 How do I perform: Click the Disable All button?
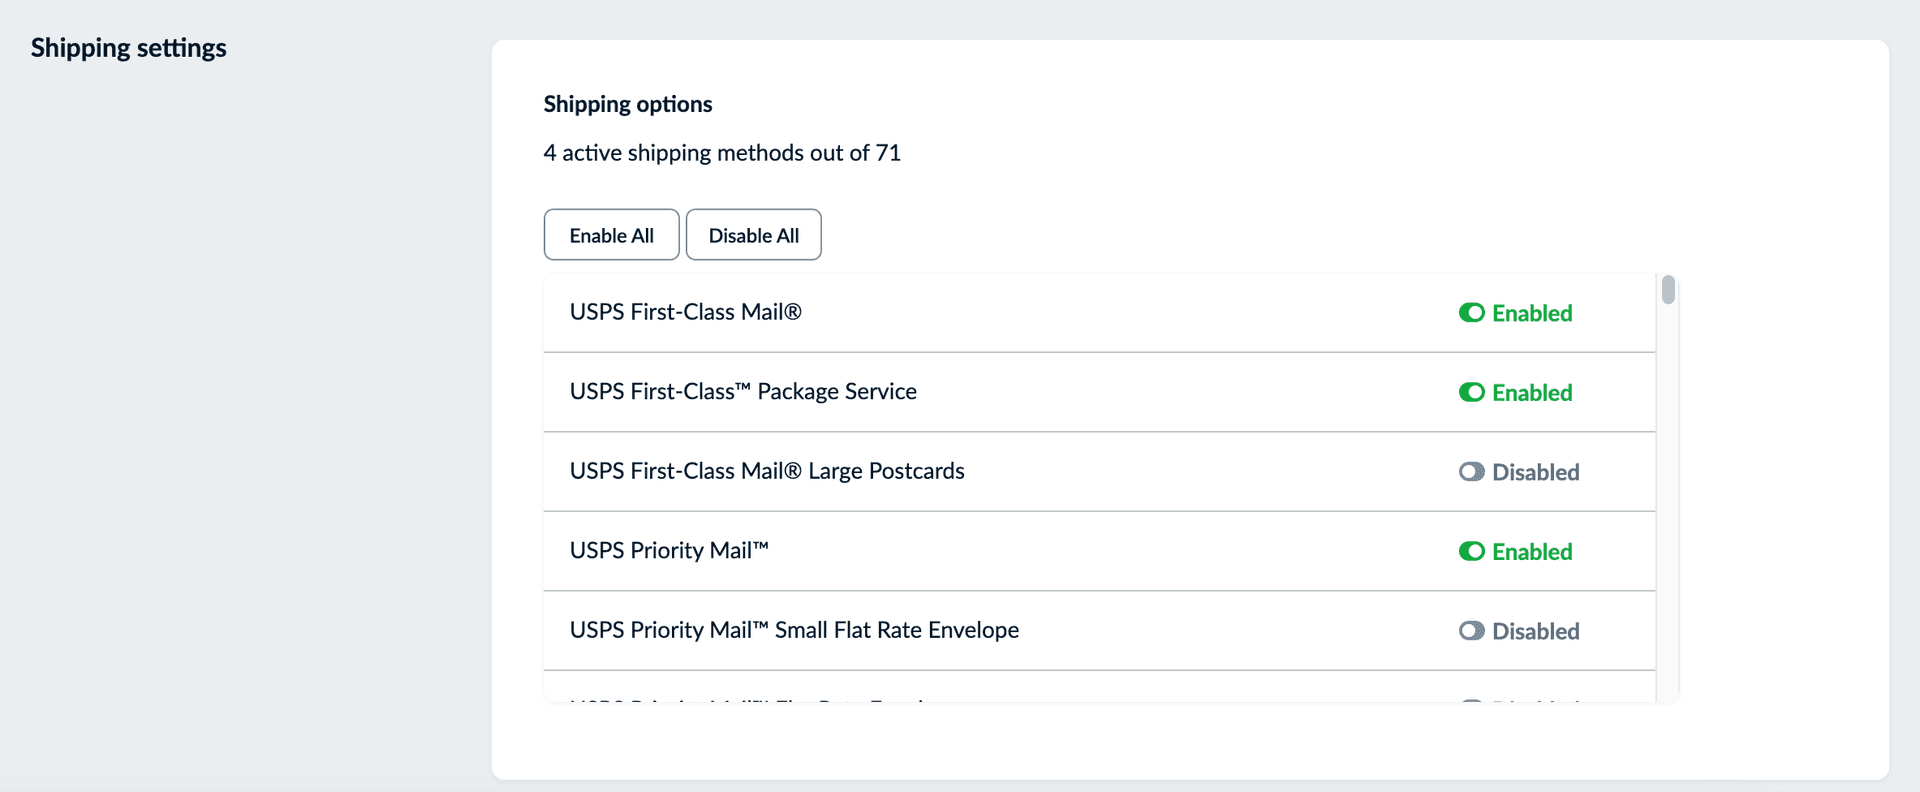point(753,235)
